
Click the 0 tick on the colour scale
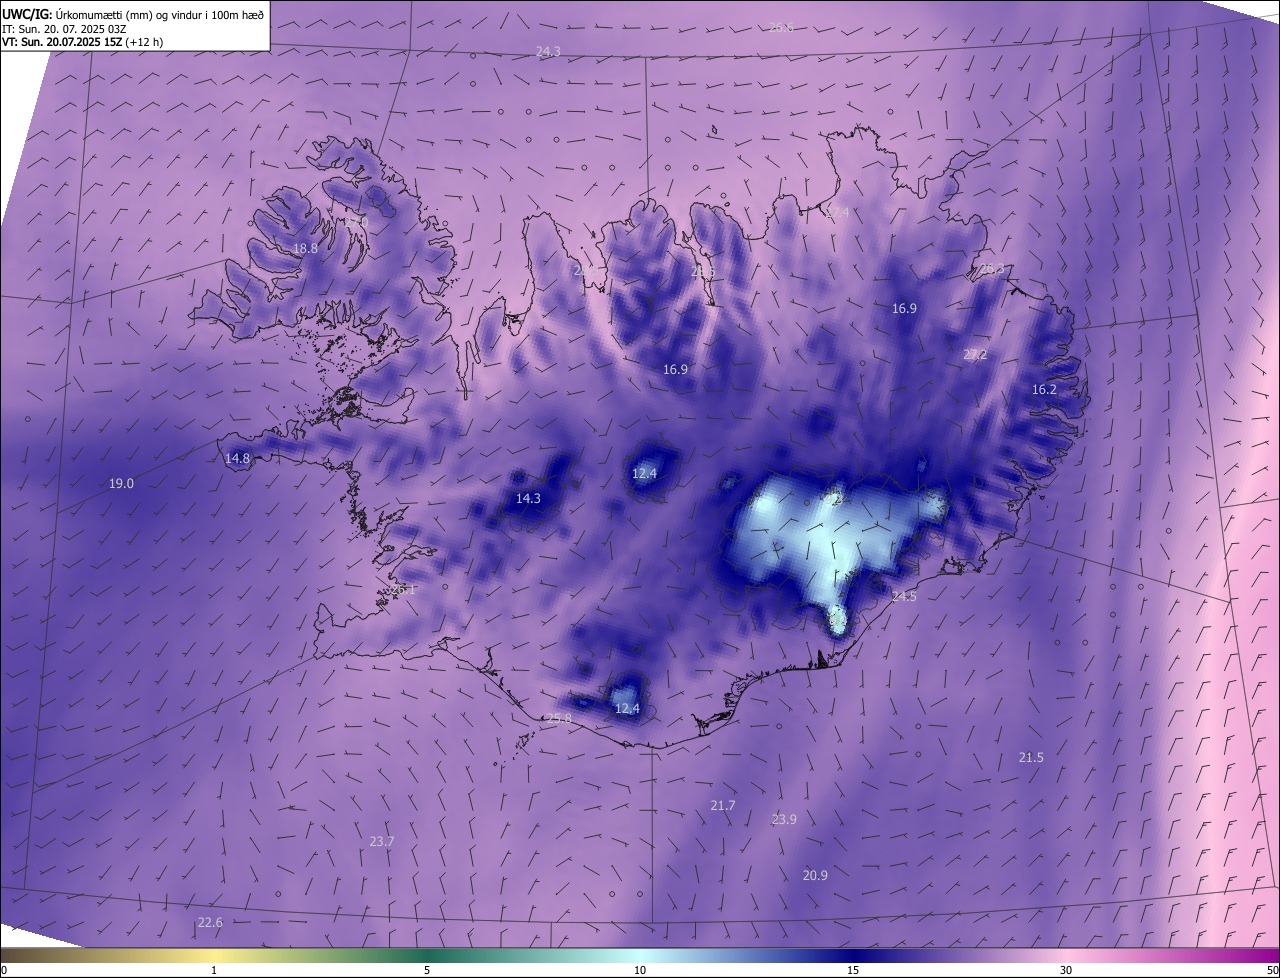pos(4,970)
